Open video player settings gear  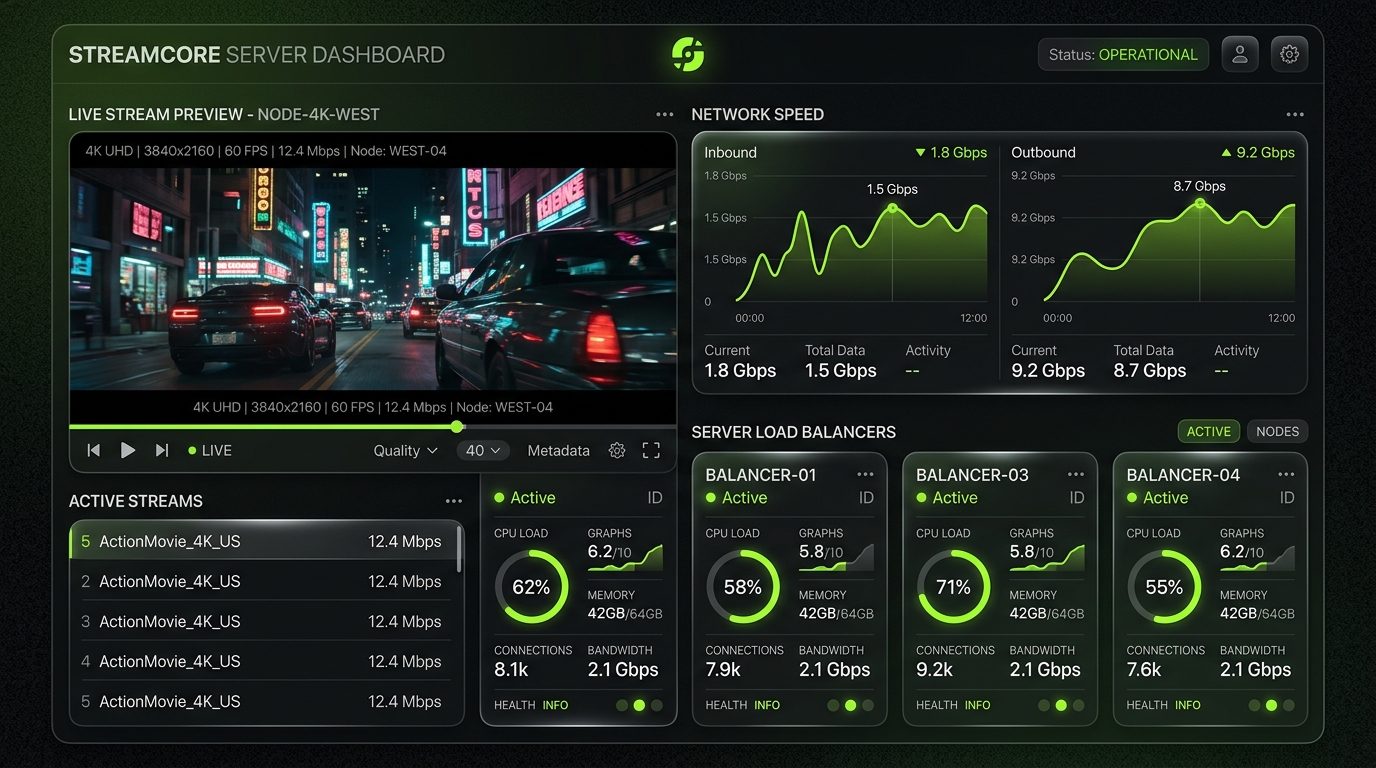pyautogui.click(x=617, y=451)
